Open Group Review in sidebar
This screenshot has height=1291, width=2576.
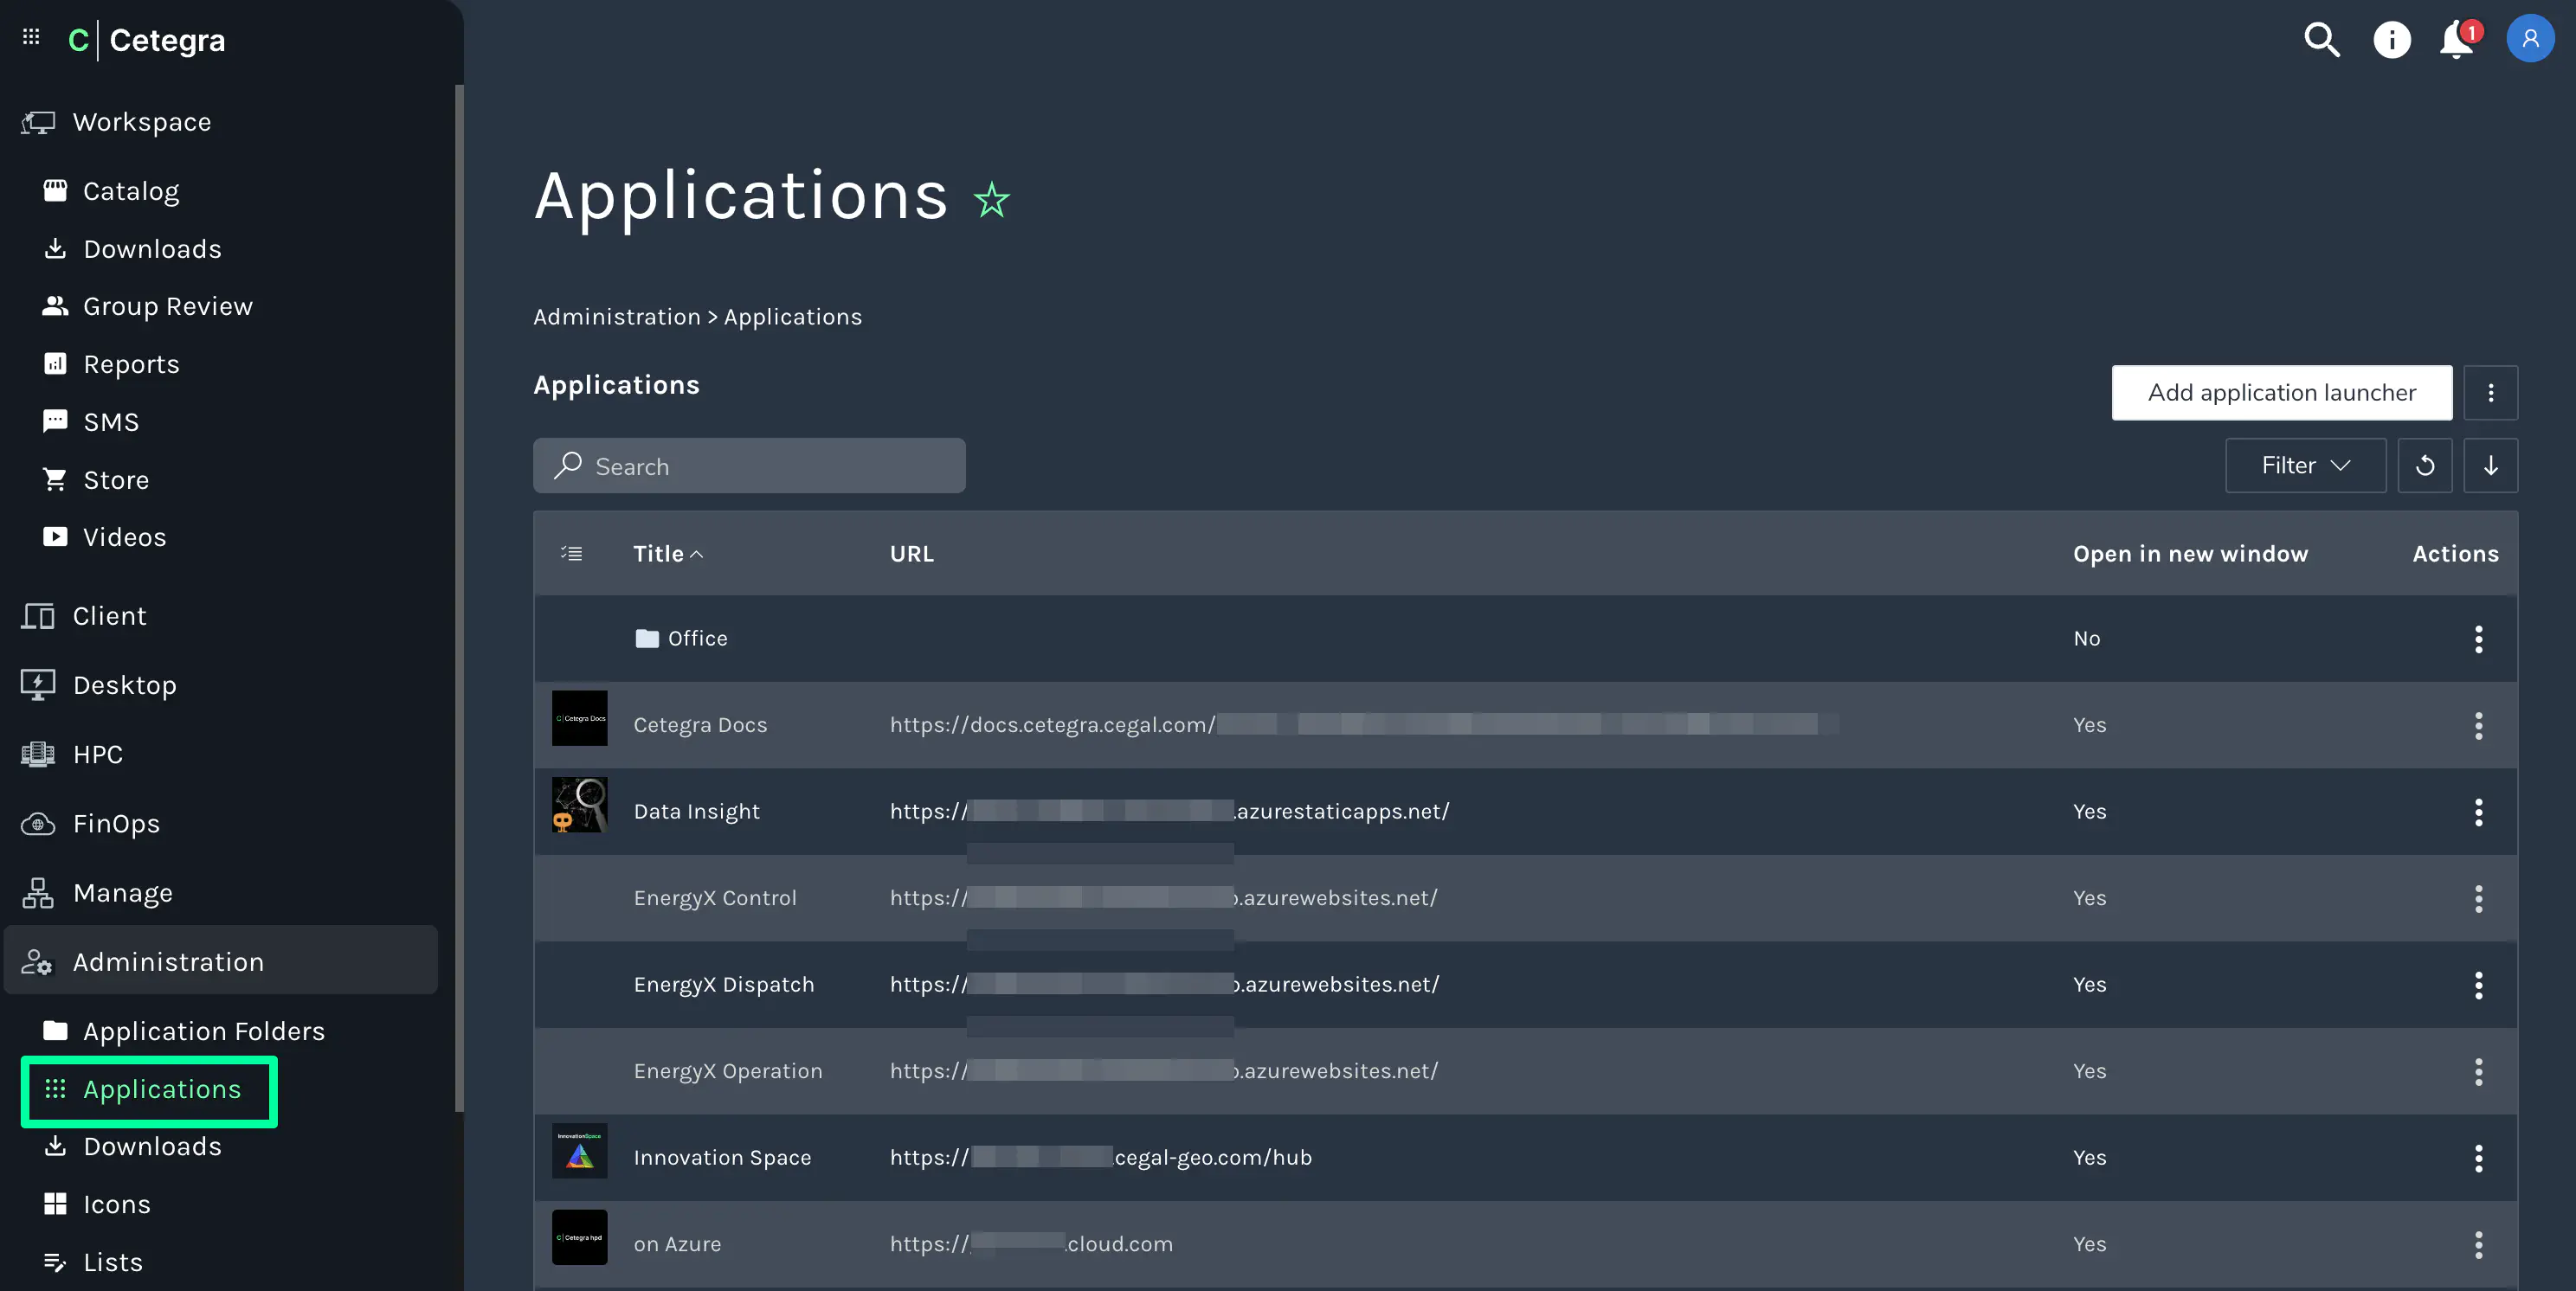coord(167,306)
